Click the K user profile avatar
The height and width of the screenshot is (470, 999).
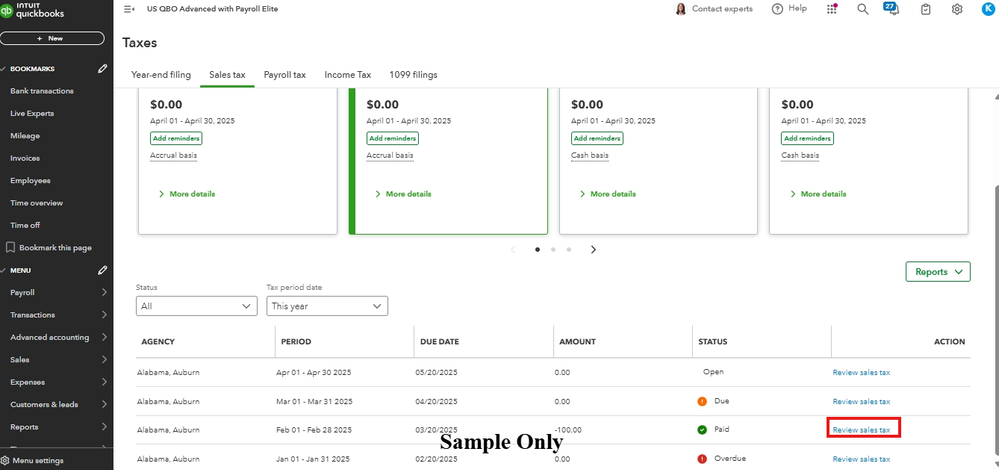988,9
